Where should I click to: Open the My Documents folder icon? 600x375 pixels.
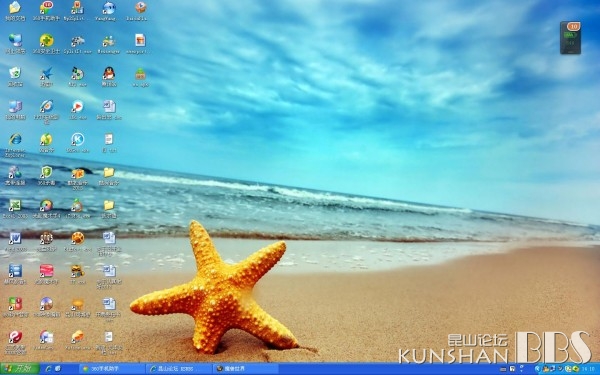pos(15,7)
